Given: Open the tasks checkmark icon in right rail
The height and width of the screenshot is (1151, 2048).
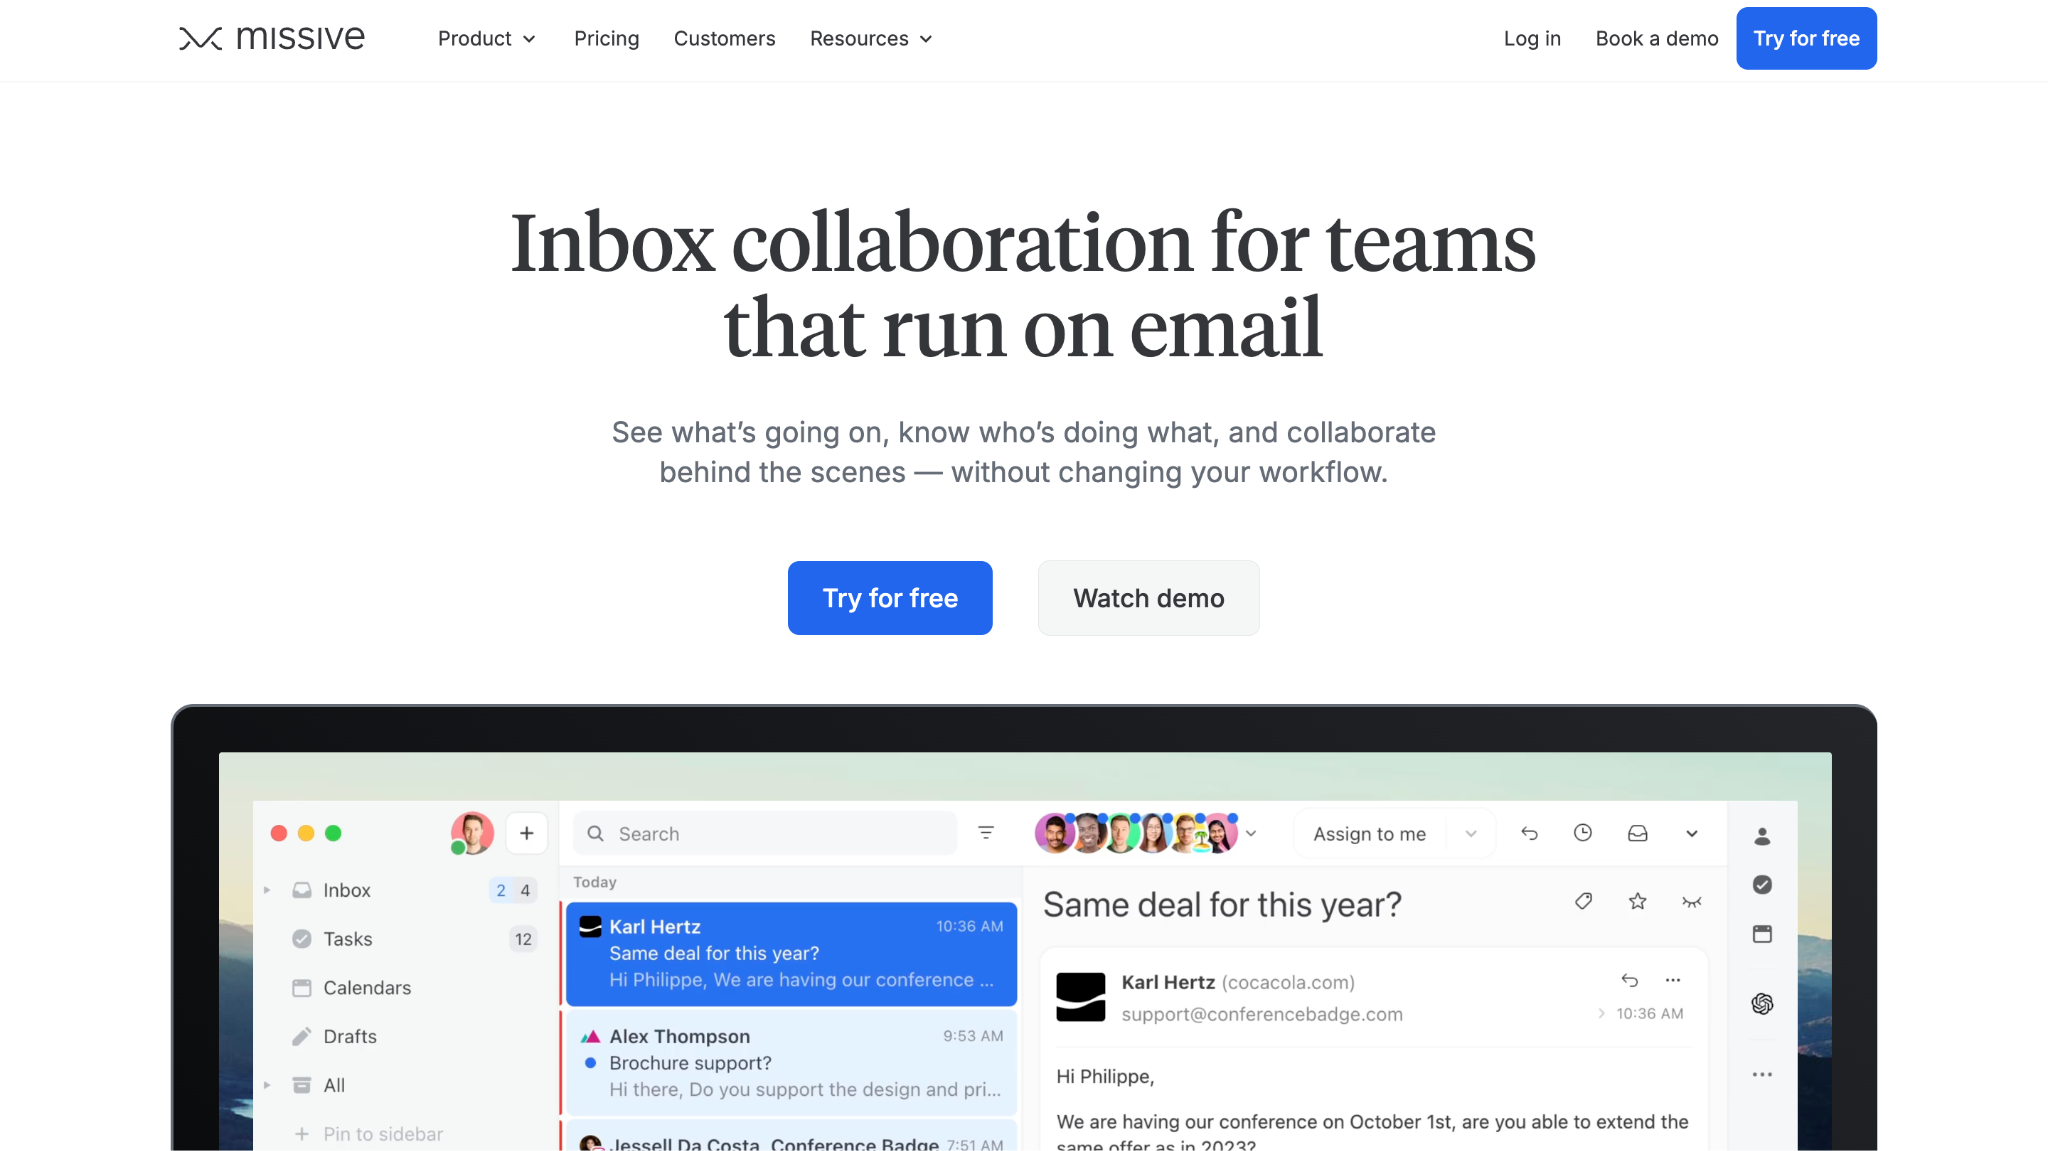Looking at the screenshot, I should tap(1762, 884).
